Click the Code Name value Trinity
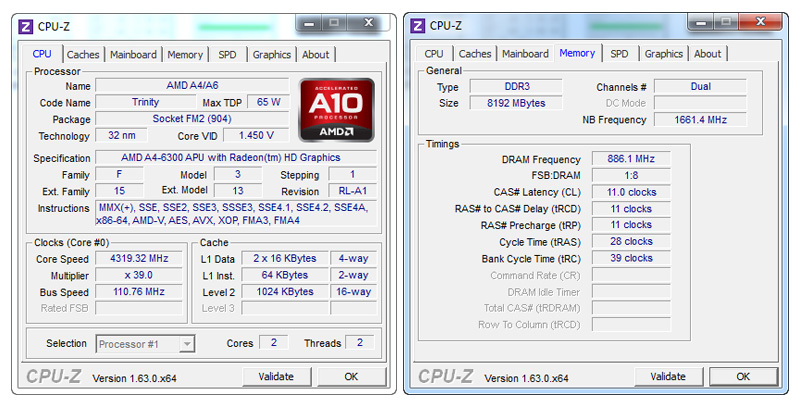 click(145, 102)
